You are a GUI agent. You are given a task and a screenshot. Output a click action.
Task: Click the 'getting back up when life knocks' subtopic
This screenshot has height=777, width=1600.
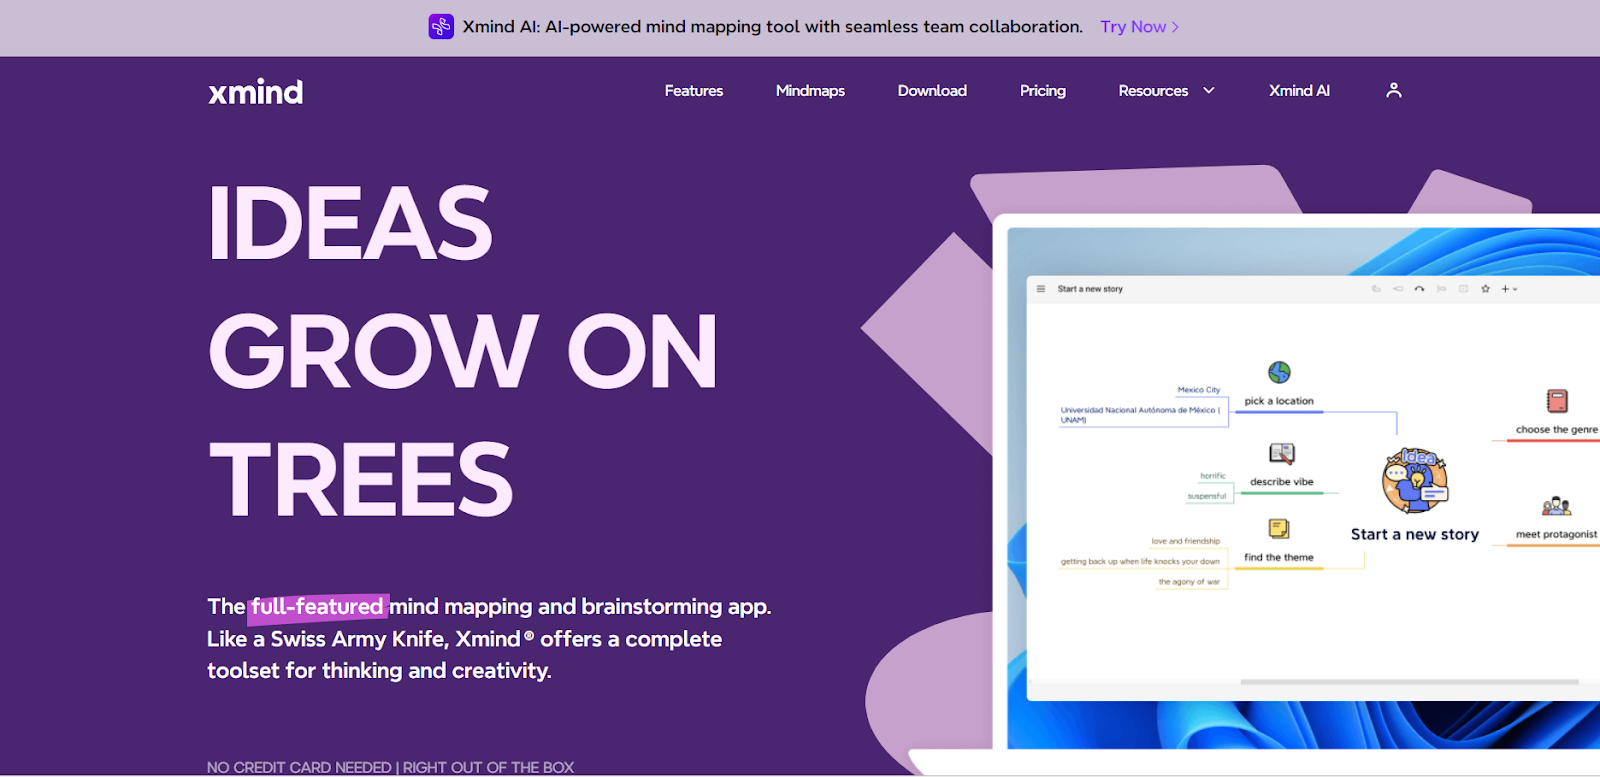tap(1141, 562)
